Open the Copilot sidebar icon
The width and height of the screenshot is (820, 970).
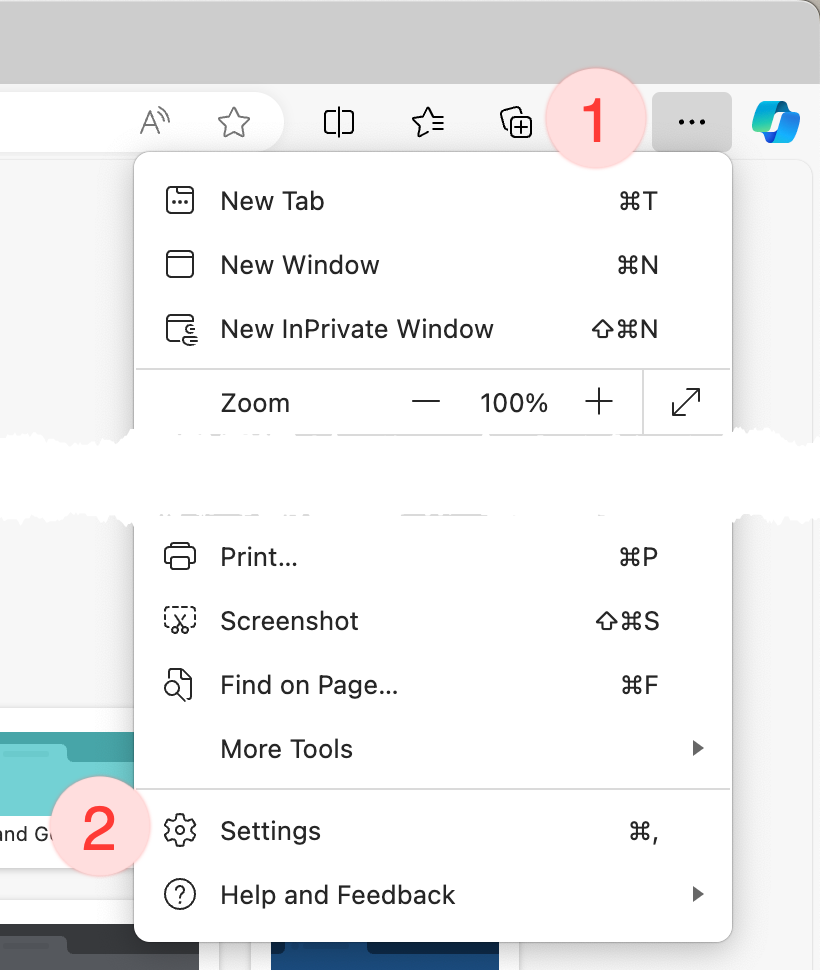coord(776,123)
